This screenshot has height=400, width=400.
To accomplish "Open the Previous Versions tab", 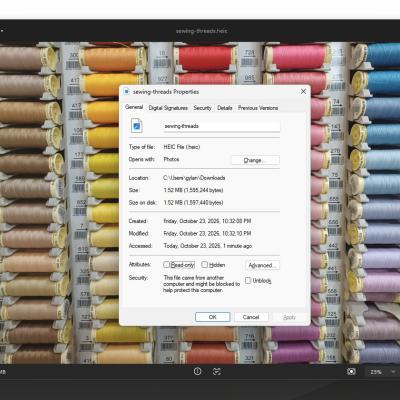I will tap(258, 108).
